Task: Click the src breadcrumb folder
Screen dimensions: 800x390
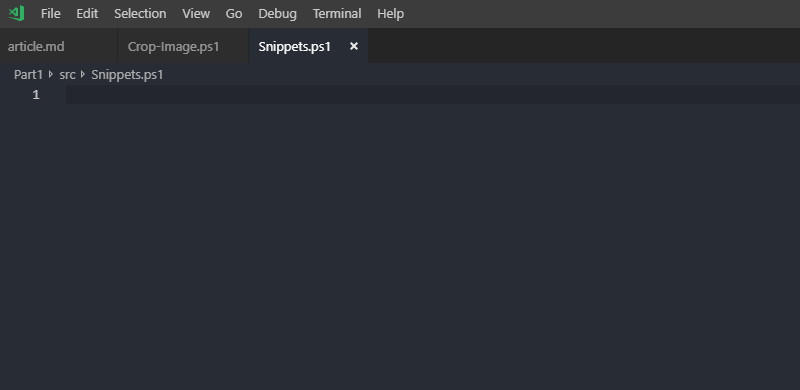Action: [67, 75]
